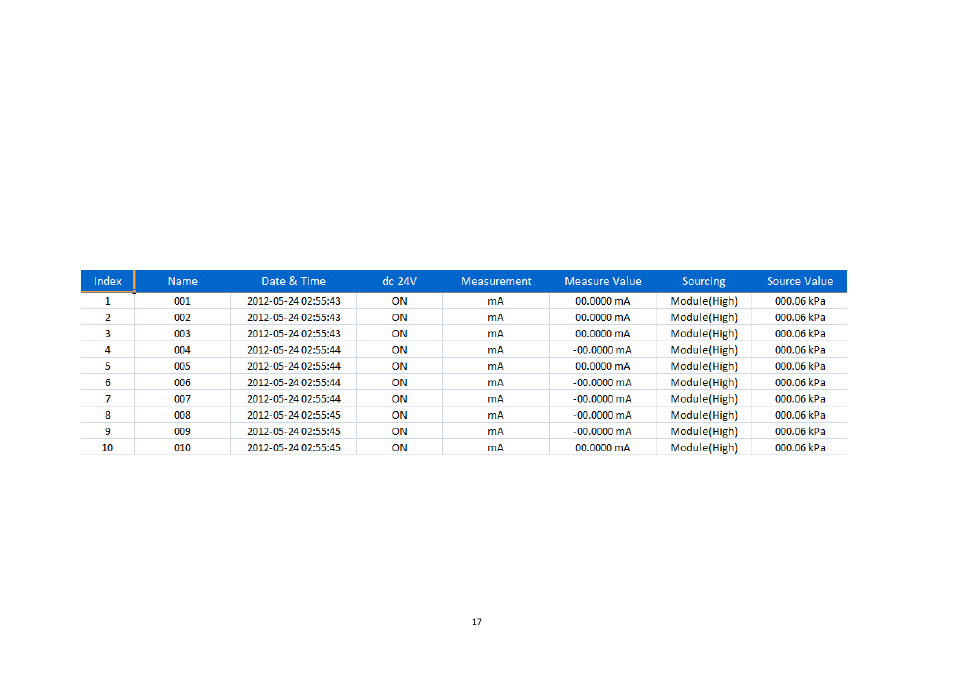The width and height of the screenshot is (954, 675).
Task: Click Measure Value -00.0000 mA in row 009
Action: pos(602,432)
